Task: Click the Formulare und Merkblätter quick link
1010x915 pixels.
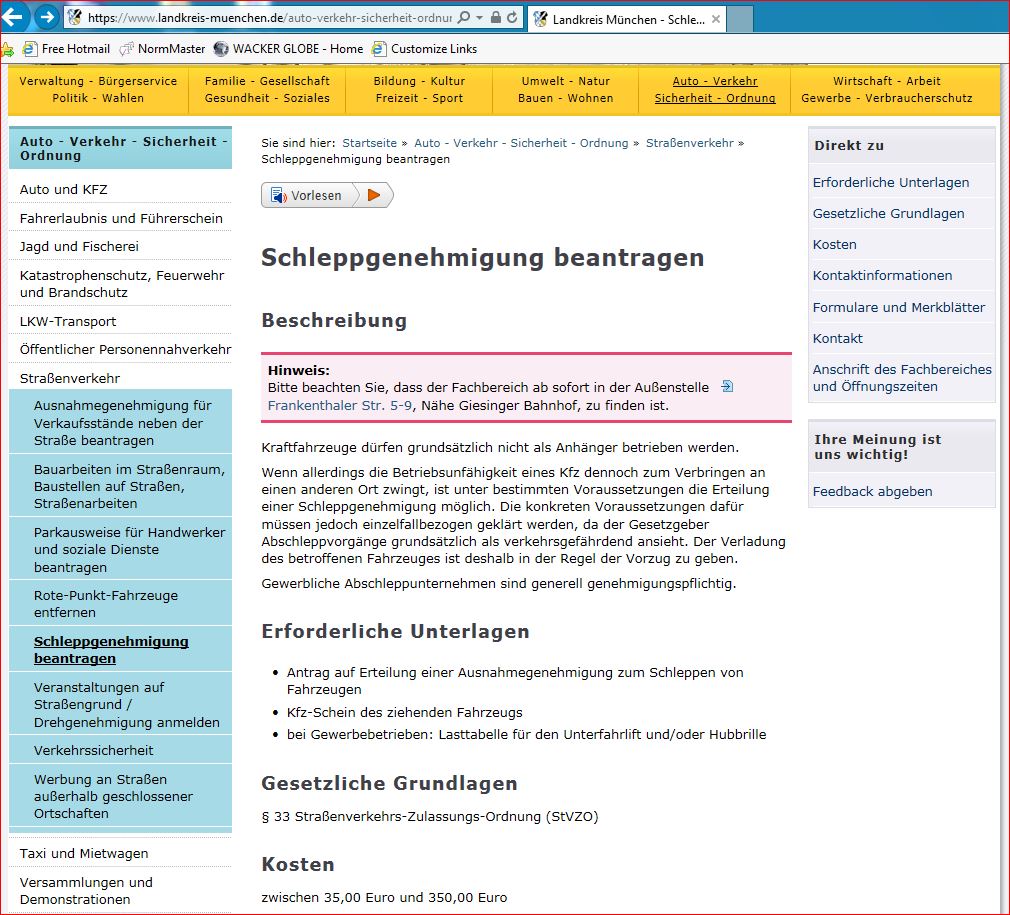Action: pos(899,307)
